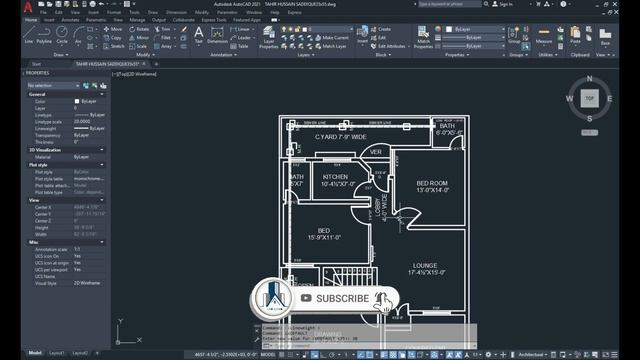640x360 pixels.
Task: Click the AutoCAD application logo button
Action: (28, 7)
